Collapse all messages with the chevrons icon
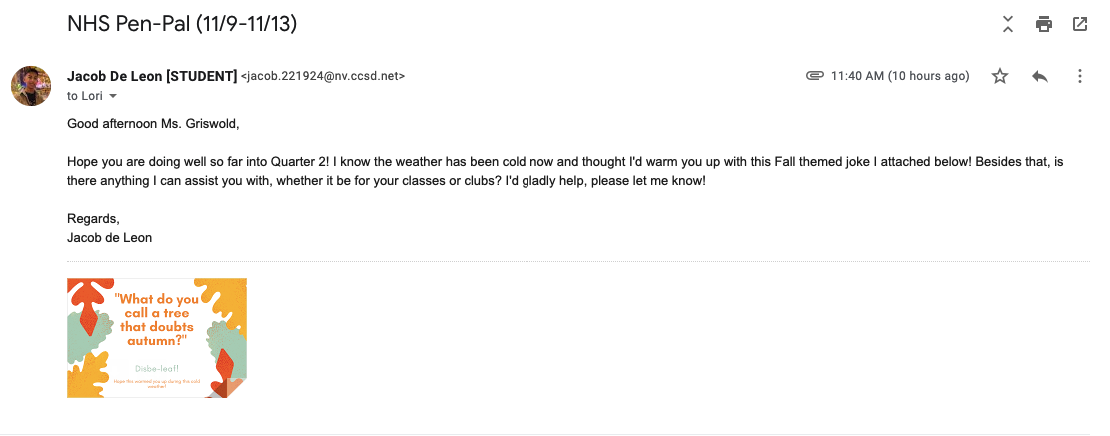The image size is (1110, 436). (x=1008, y=24)
